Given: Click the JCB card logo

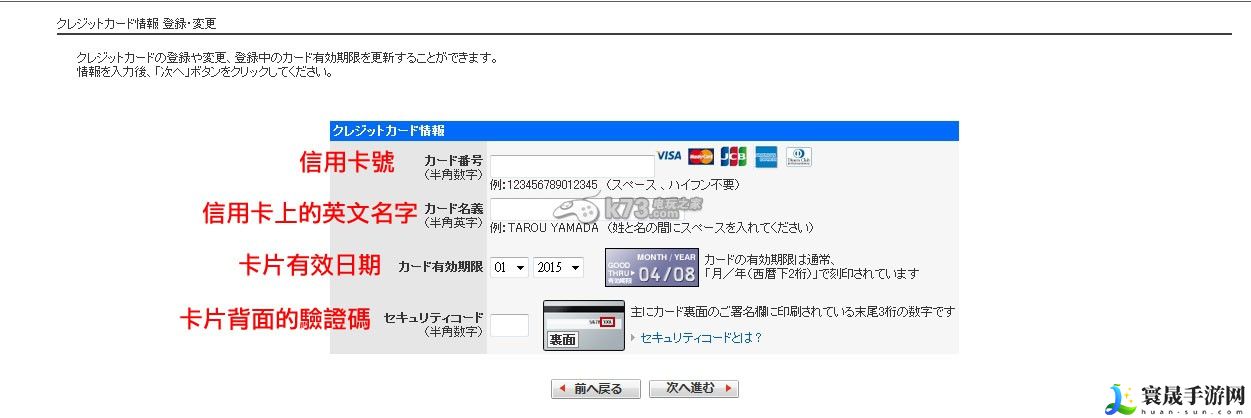Looking at the screenshot, I should pos(733,157).
